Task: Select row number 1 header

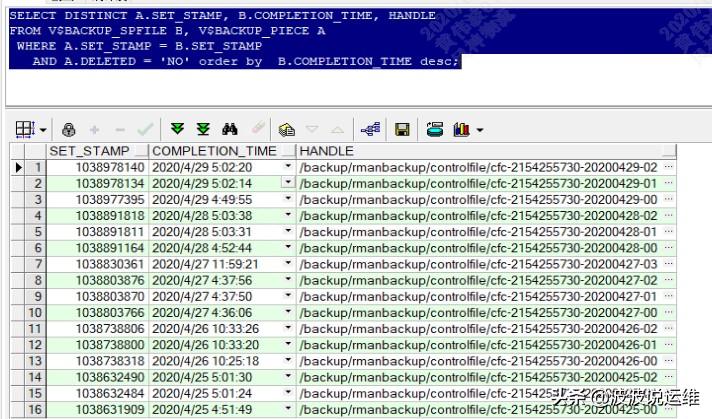Action: point(35,167)
